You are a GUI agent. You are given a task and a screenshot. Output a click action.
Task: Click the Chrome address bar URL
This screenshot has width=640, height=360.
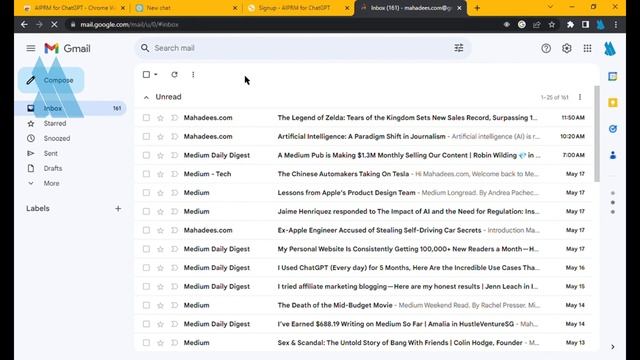129,24
